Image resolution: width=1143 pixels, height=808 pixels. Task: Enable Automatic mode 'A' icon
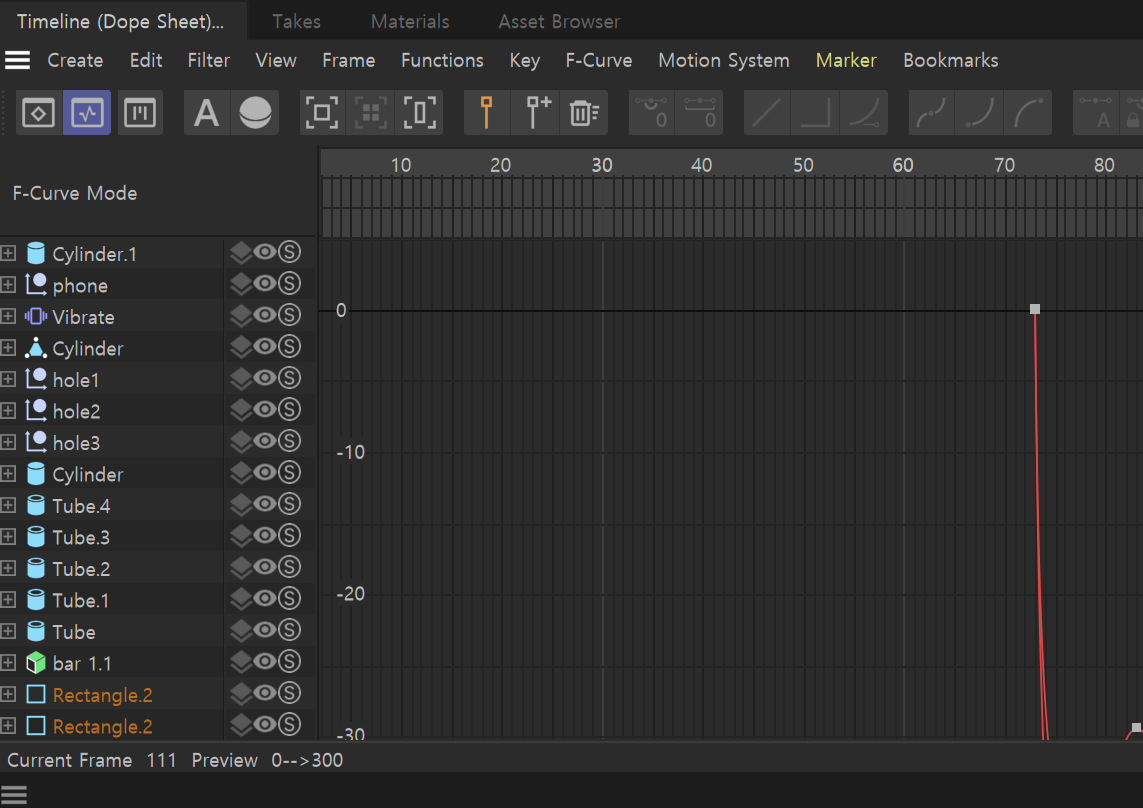click(206, 113)
